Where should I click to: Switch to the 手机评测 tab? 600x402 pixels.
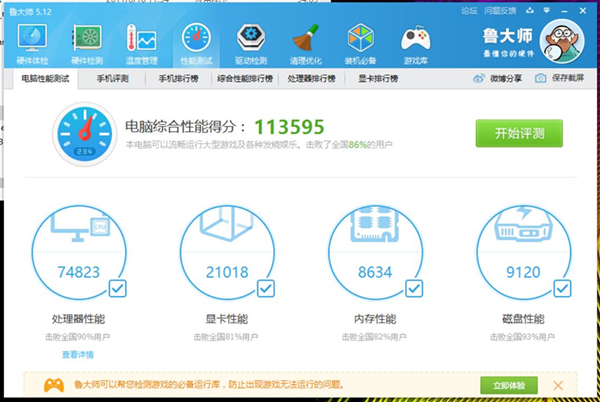pos(112,79)
